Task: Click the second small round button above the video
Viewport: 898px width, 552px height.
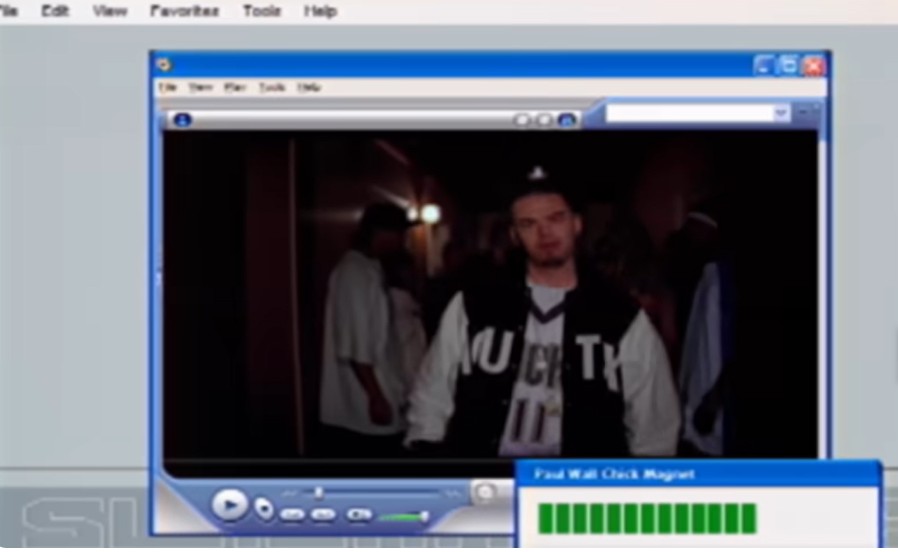Action: point(544,120)
